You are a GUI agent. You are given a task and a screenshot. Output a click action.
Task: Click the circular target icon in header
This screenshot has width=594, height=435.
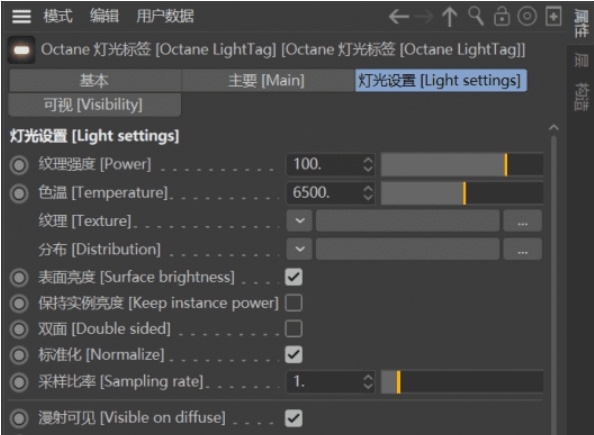tap(527, 16)
